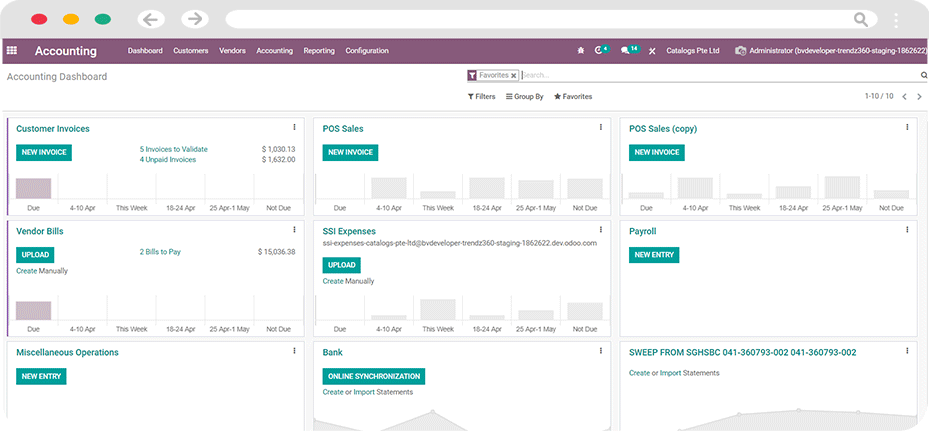Screen dimensions: 929x431
Task: Click Import link in Bank card
Action: [364, 392]
